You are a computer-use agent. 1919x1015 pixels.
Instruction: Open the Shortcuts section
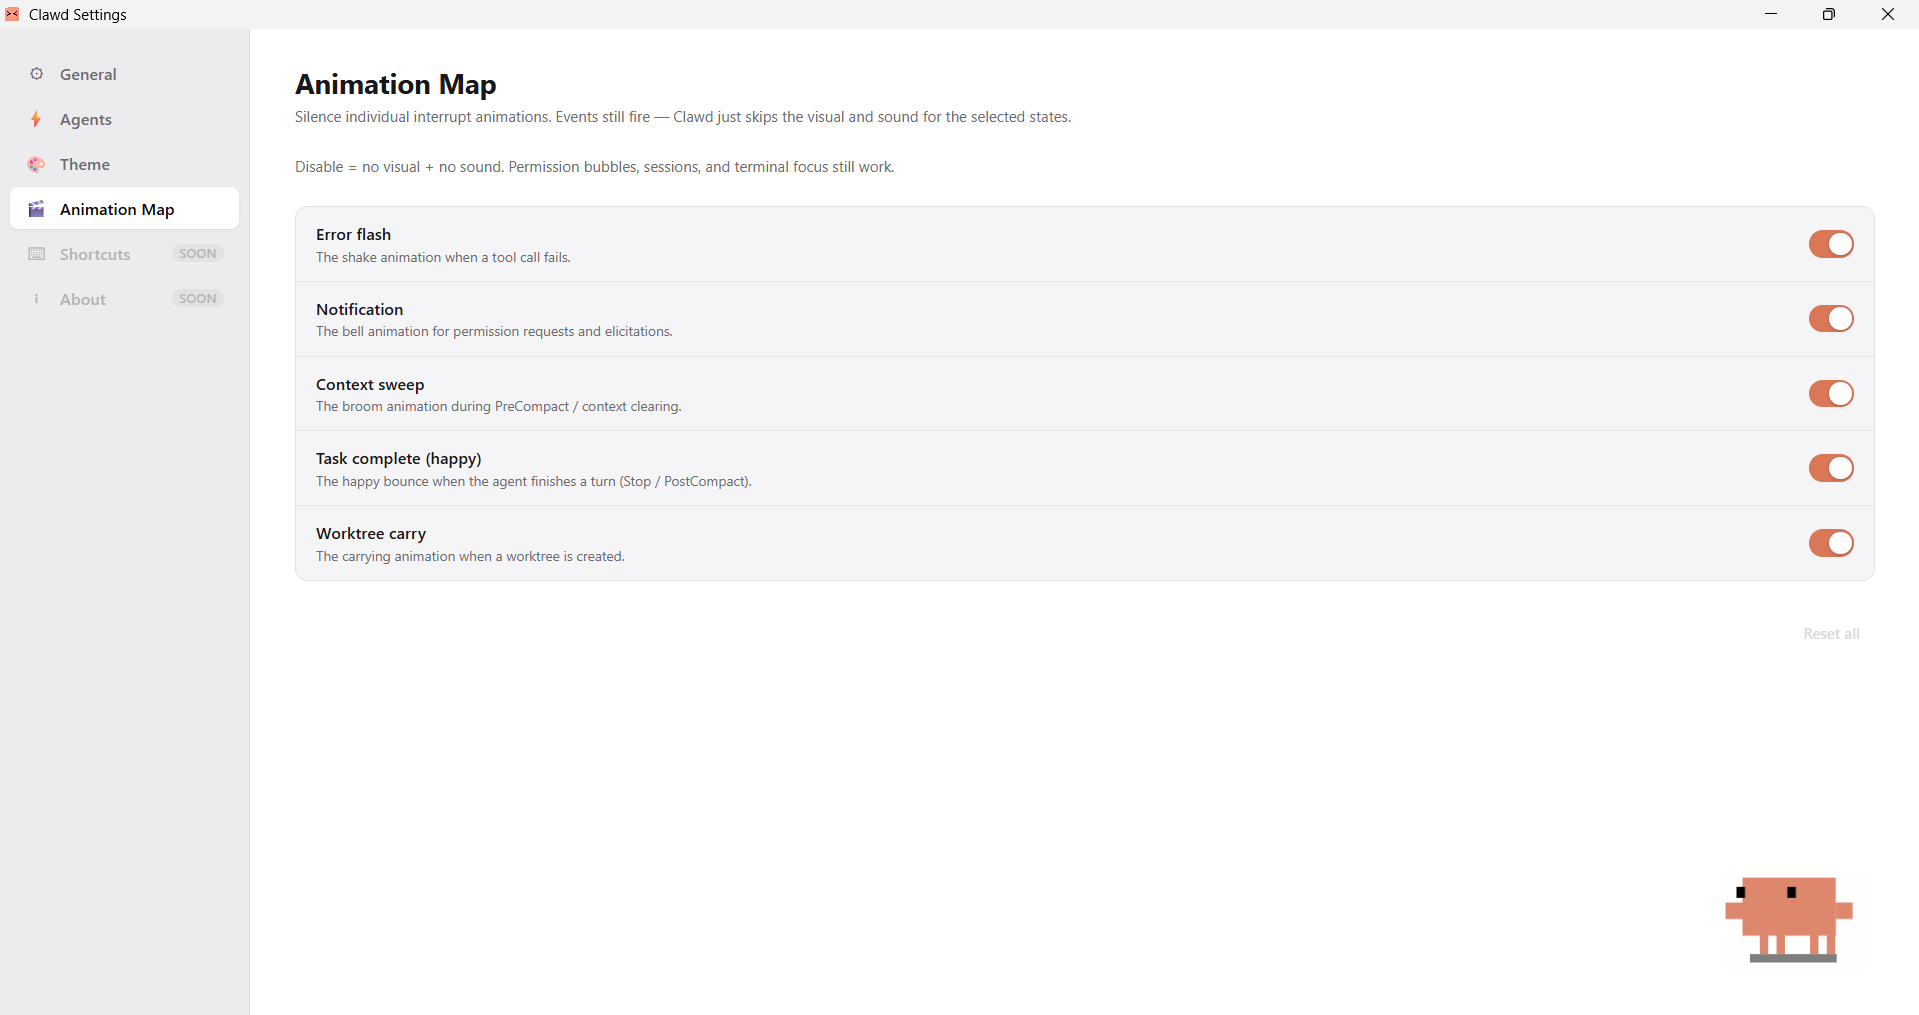click(x=124, y=254)
